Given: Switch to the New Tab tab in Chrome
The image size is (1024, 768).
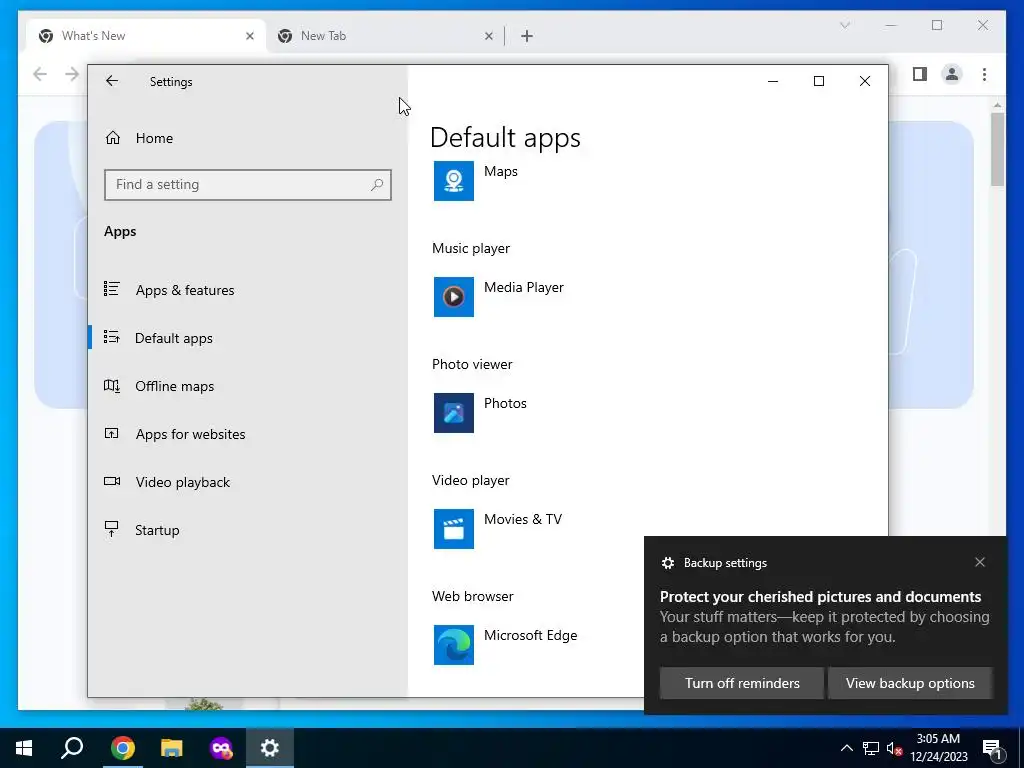Looking at the screenshot, I should pyautogui.click(x=385, y=36).
